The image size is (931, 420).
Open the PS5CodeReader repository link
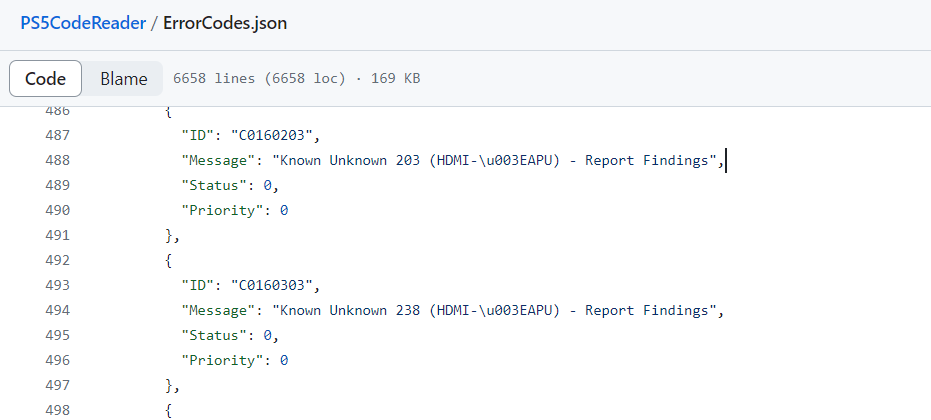(x=83, y=23)
